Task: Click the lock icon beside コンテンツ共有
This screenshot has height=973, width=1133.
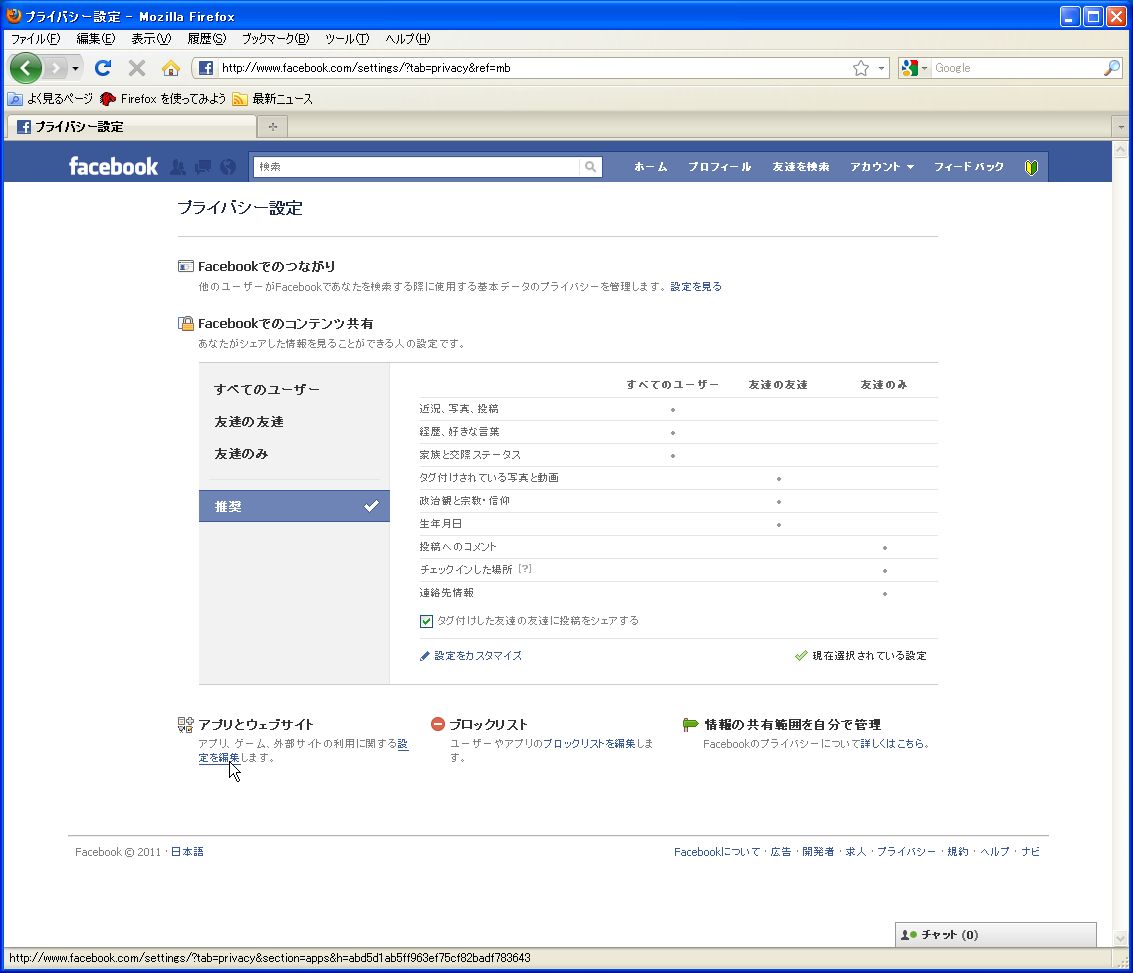Action: click(x=186, y=323)
